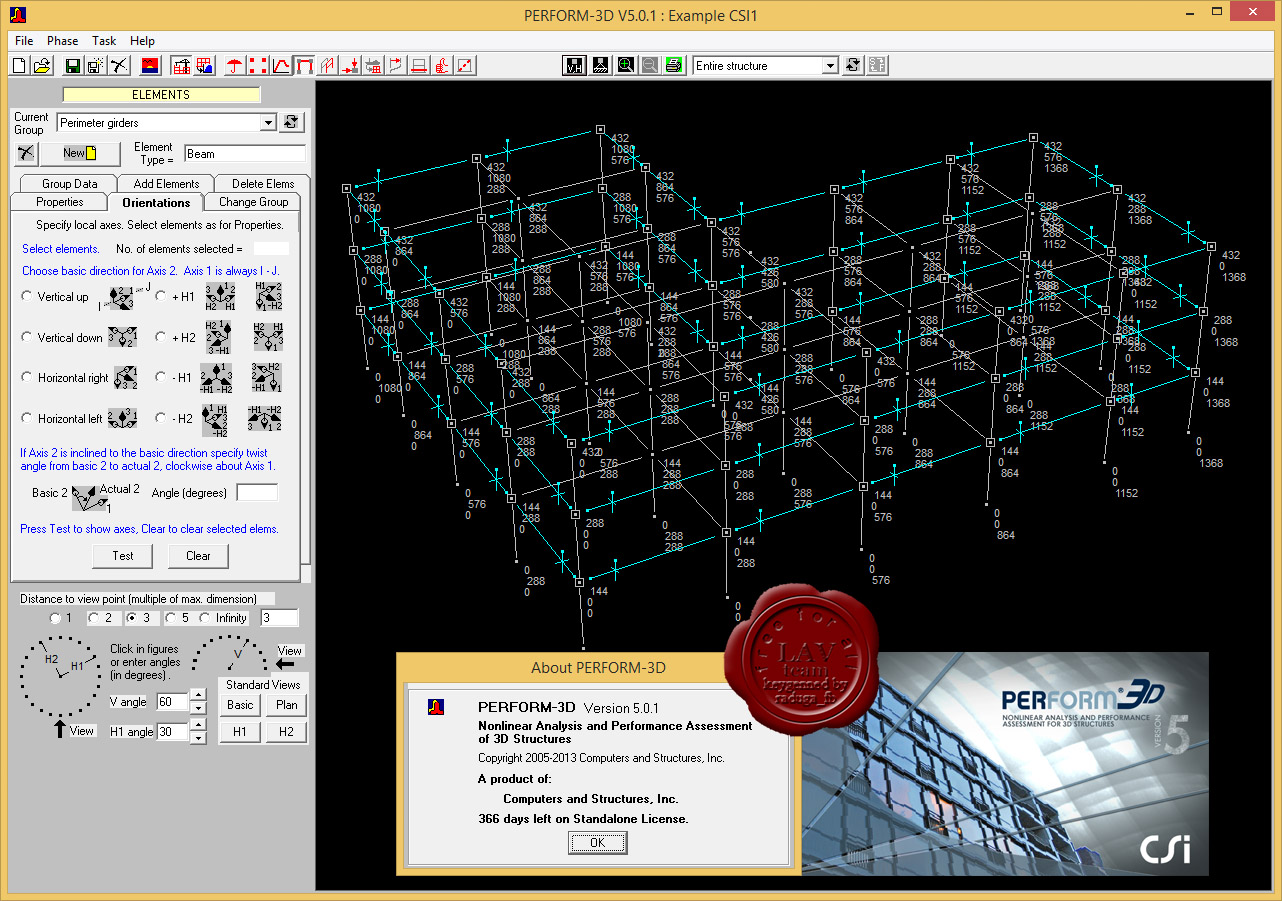1282x901 pixels.
Task: Click the red building frame modeling icon
Action: [x=181, y=66]
